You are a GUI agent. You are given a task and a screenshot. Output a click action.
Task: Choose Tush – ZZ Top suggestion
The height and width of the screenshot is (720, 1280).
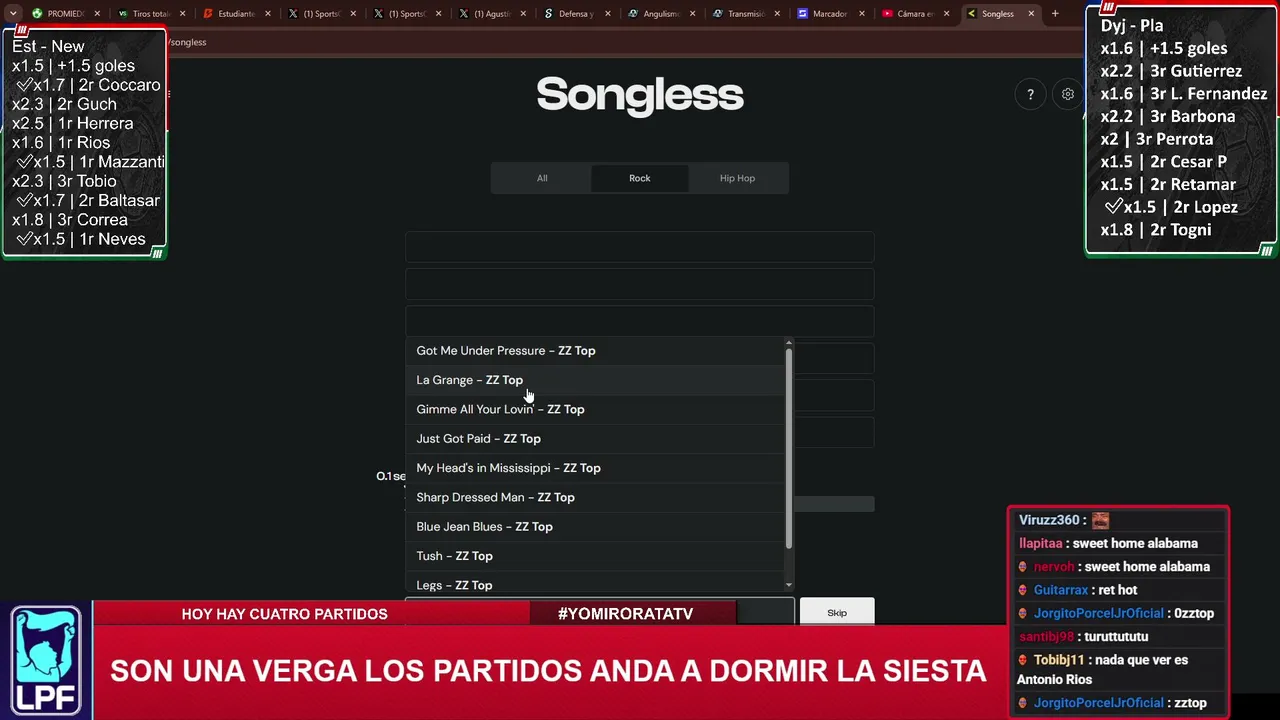pos(595,556)
